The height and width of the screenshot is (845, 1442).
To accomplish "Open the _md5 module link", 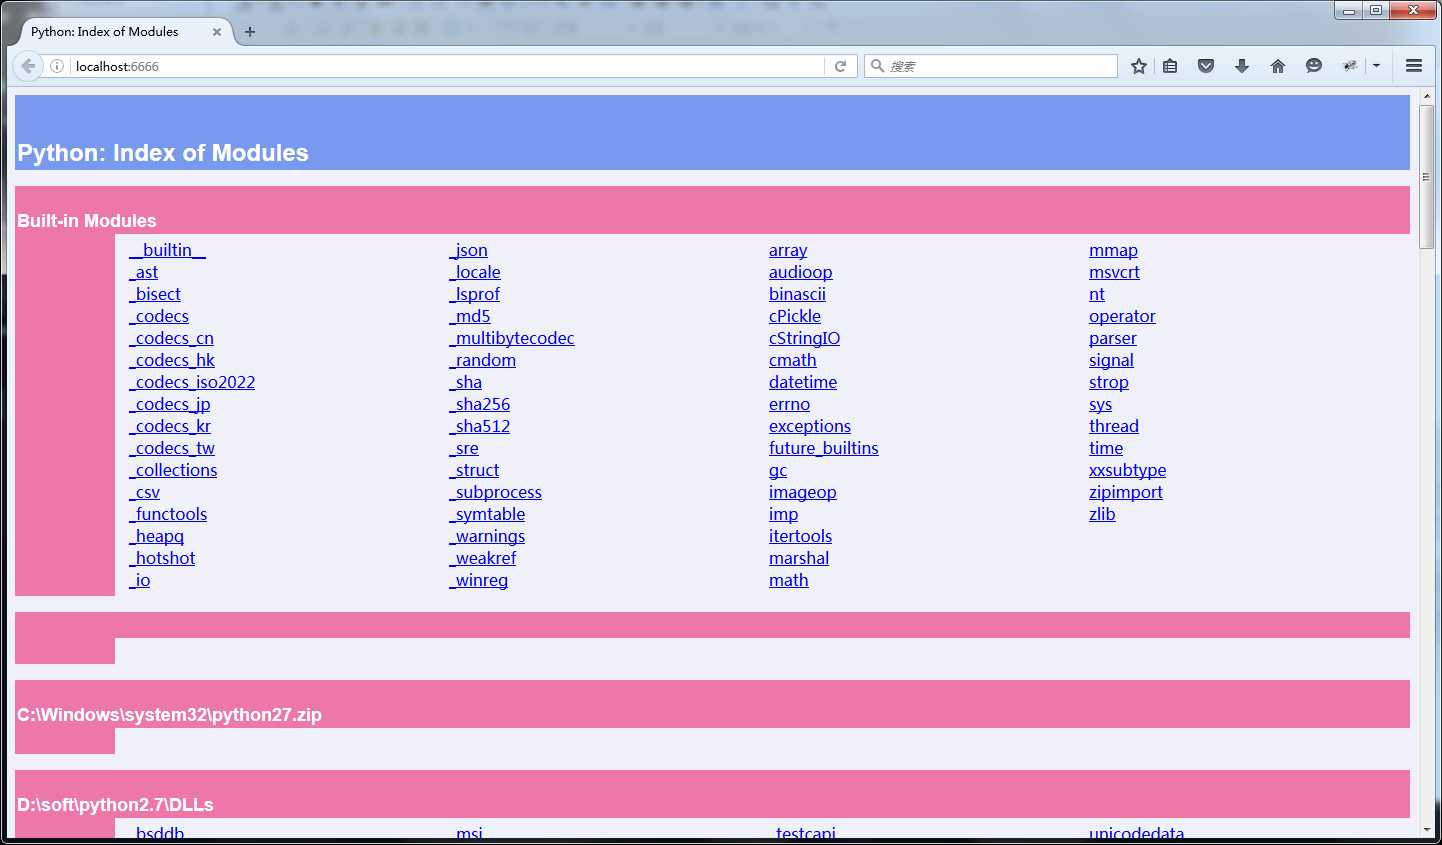I will [470, 316].
